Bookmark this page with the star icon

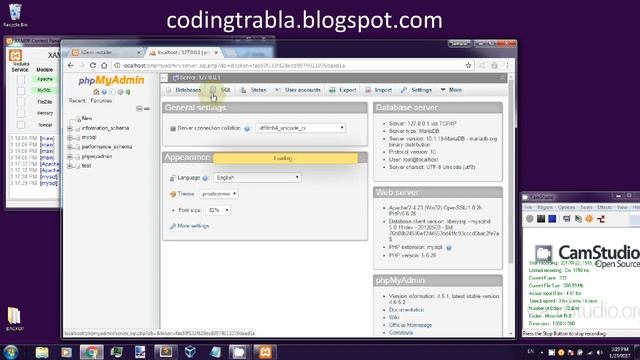468,65
